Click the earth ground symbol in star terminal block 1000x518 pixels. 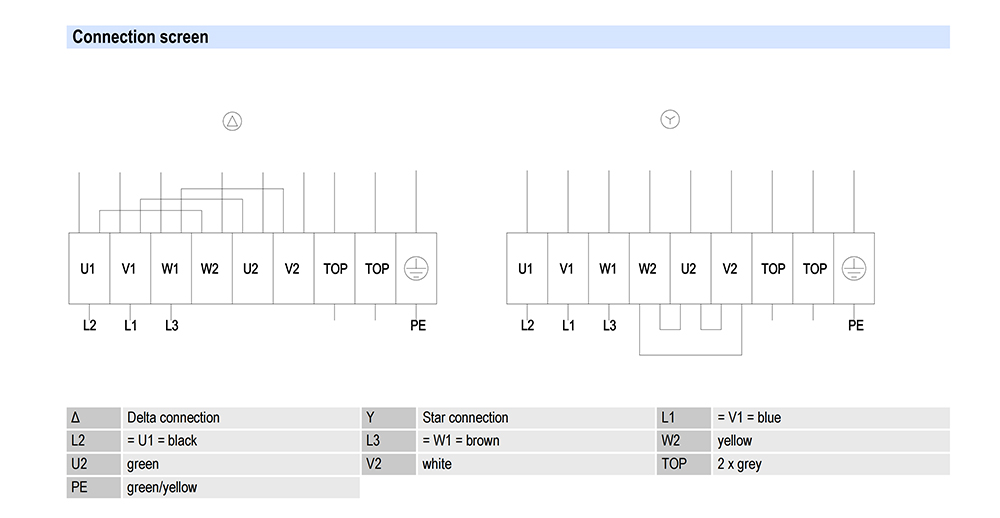[854, 268]
